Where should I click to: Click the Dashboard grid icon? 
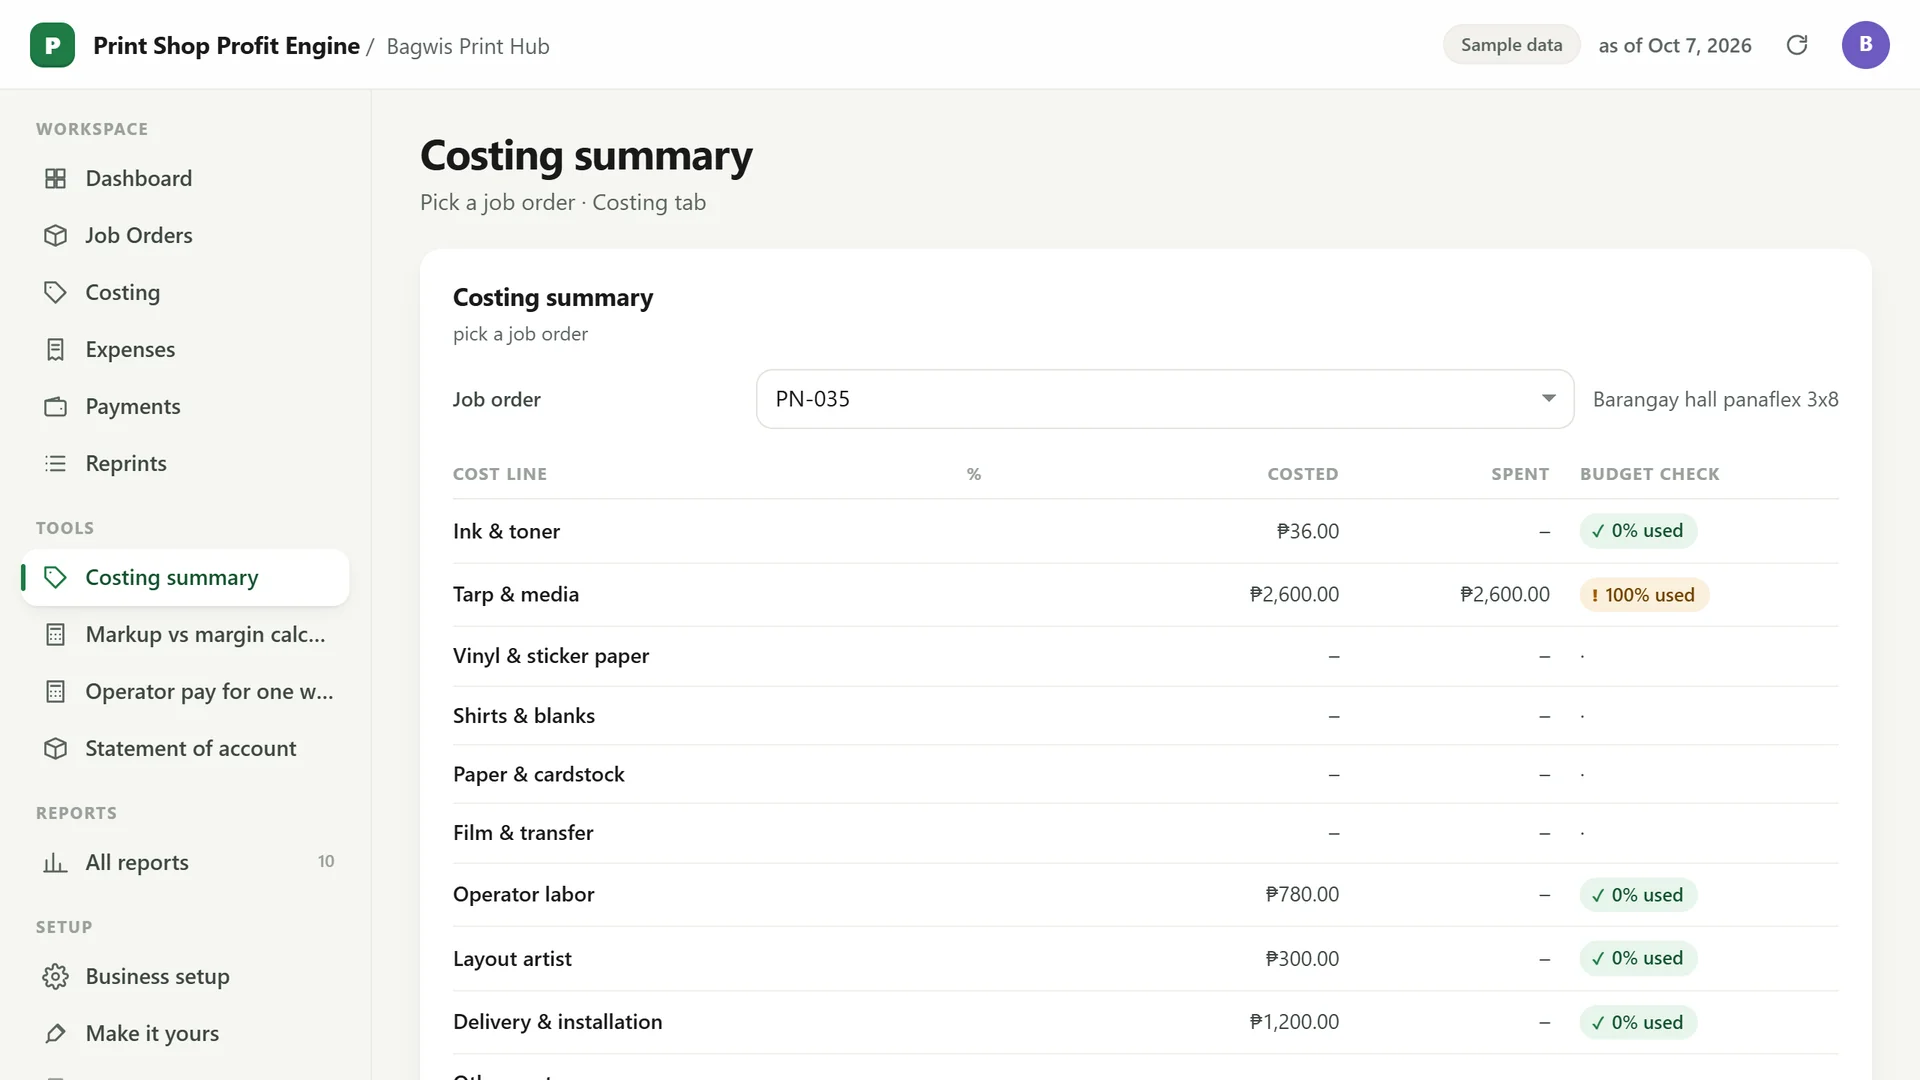pyautogui.click(x=56, y=178)
